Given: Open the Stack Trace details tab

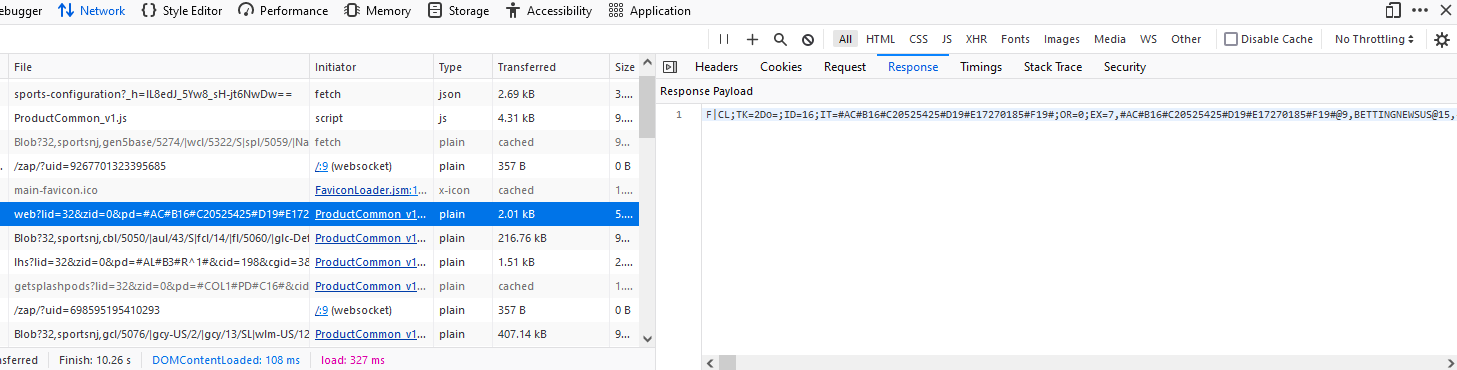Looking at the screenshot, I should [1053, 67].
